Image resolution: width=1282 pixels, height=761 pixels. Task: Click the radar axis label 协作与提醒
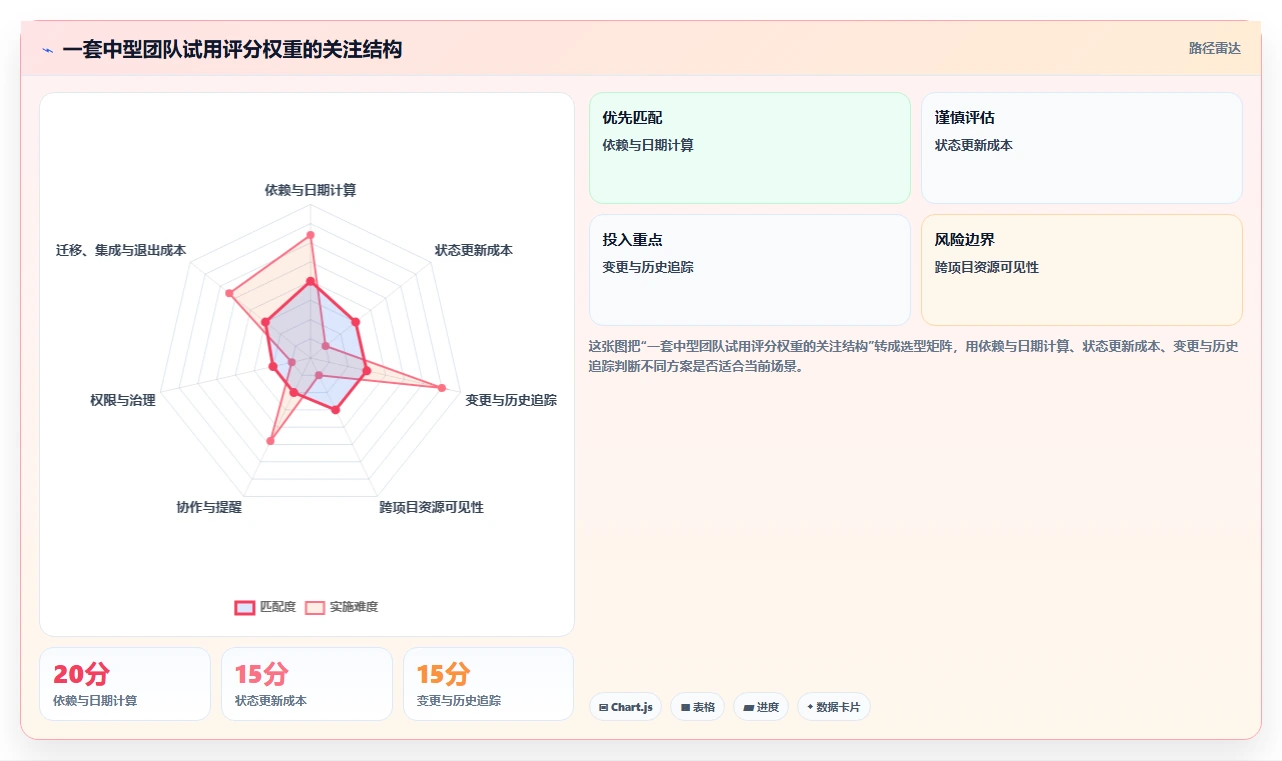coord(209,507)
